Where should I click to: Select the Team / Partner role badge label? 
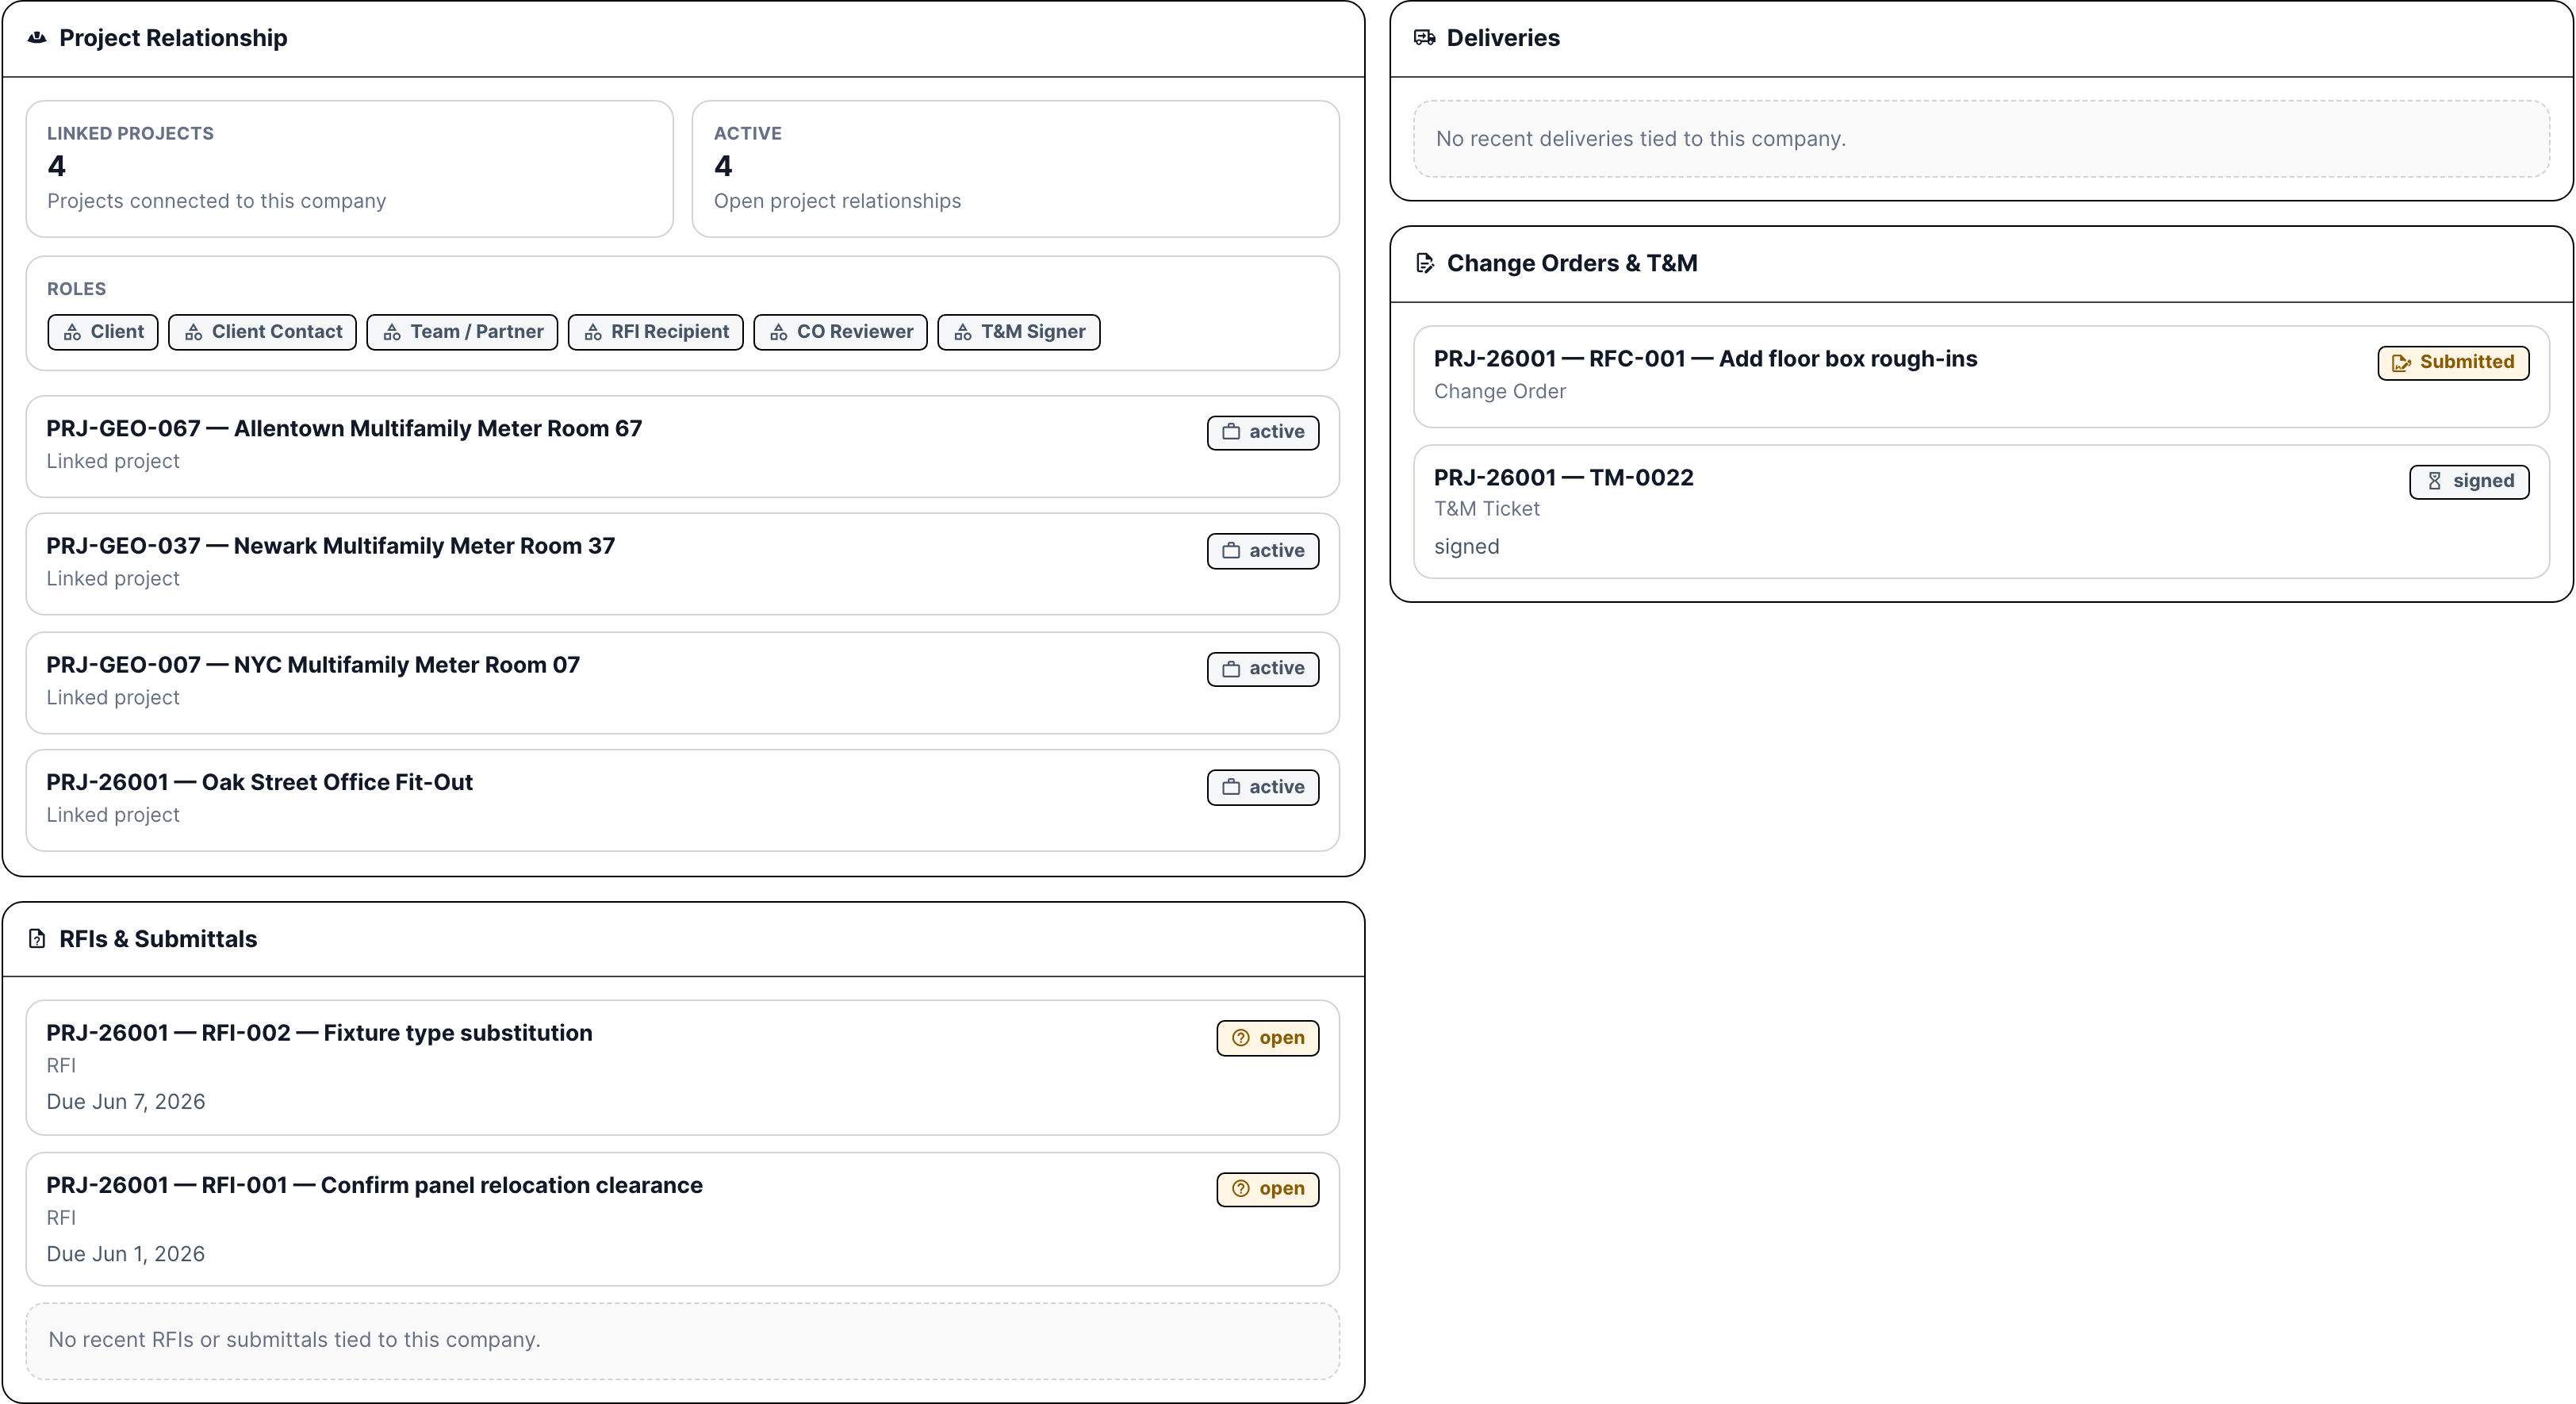477,332
